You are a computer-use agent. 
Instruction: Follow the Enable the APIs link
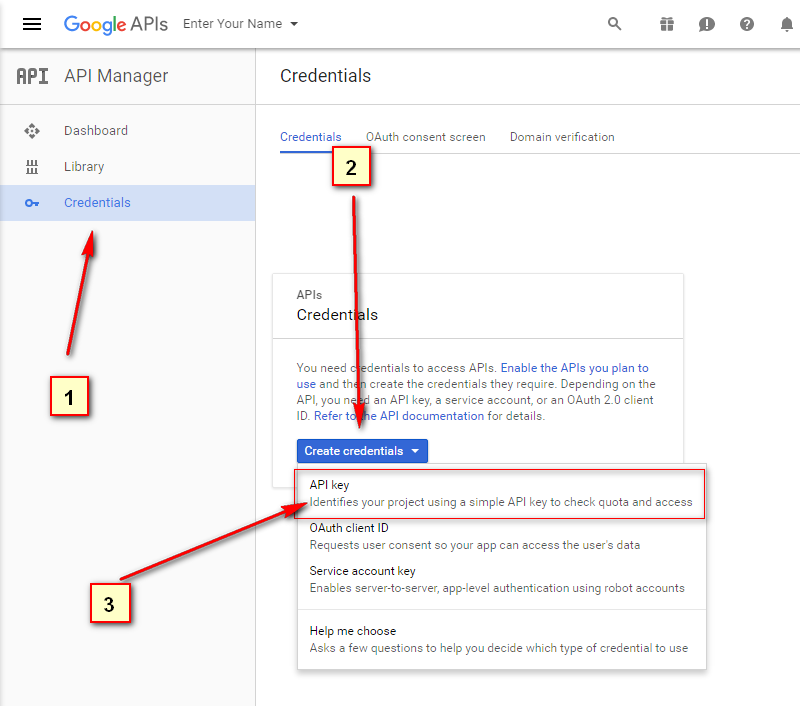tap(574, 368)
